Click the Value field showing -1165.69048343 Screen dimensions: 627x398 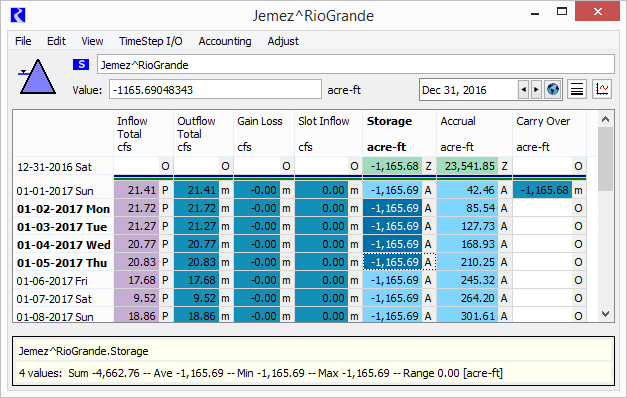[215, 89]
